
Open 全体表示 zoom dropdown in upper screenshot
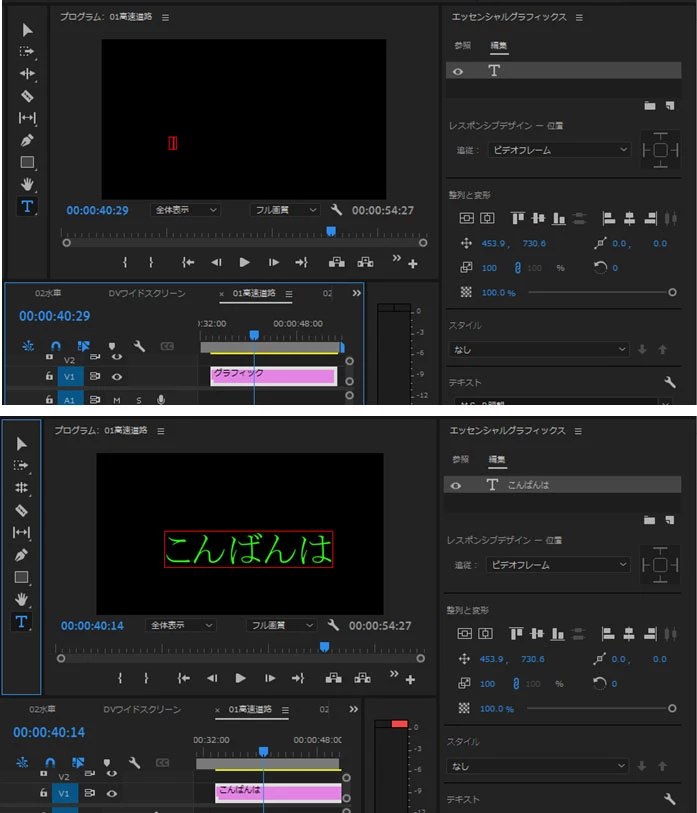(186, 209)
